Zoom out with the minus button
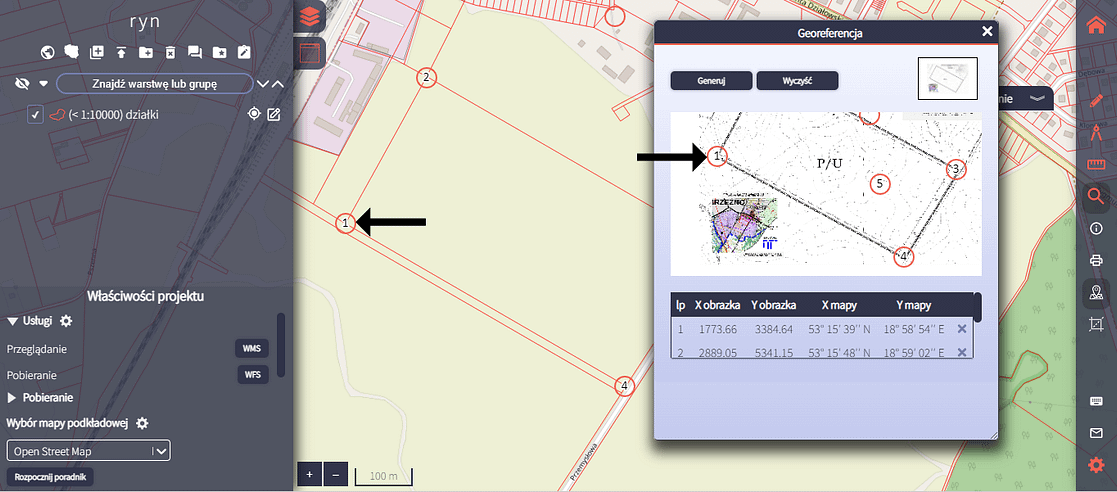This screenshot has width=1117, height=492. pos(336,473)
